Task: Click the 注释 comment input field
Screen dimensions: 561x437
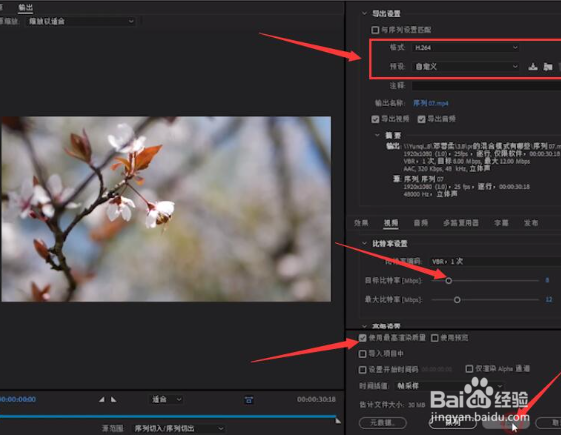Action: click(486, 86)
